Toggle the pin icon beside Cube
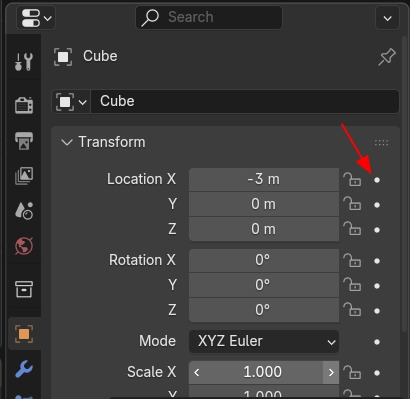The height and width of the screenshot is (399, 410). click(387, 57)
